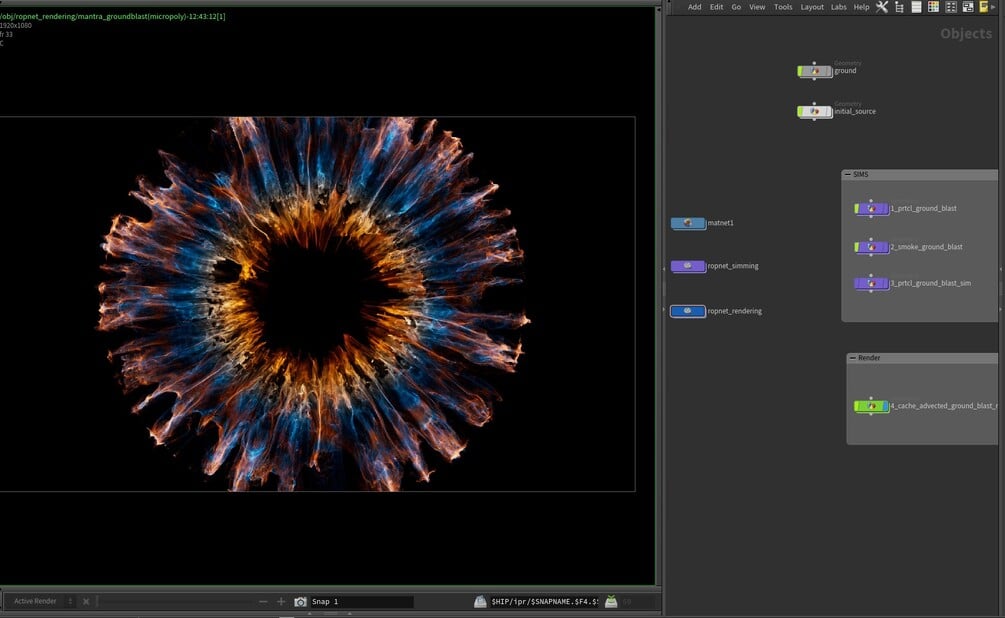Click the Snap 1 name field
The height and width of the screenshot is (618, 1005).
pyautogui.click(x=361, y=601)
